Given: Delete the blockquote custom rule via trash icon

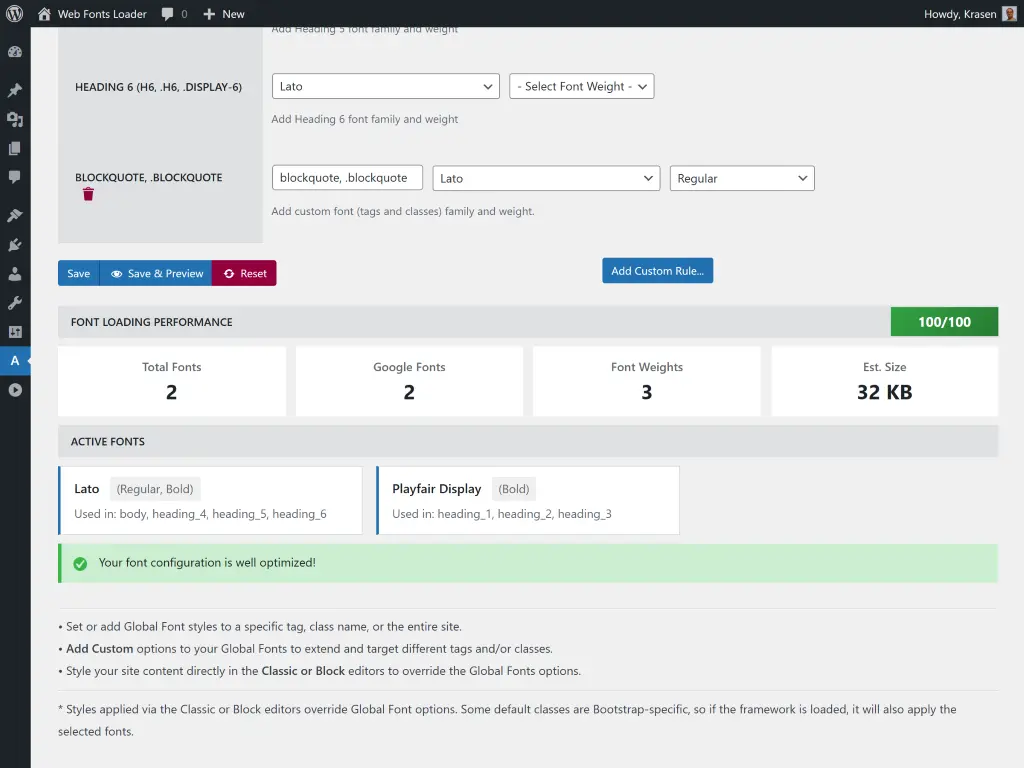Looking at the screenshot, I should tap(88, 195).
